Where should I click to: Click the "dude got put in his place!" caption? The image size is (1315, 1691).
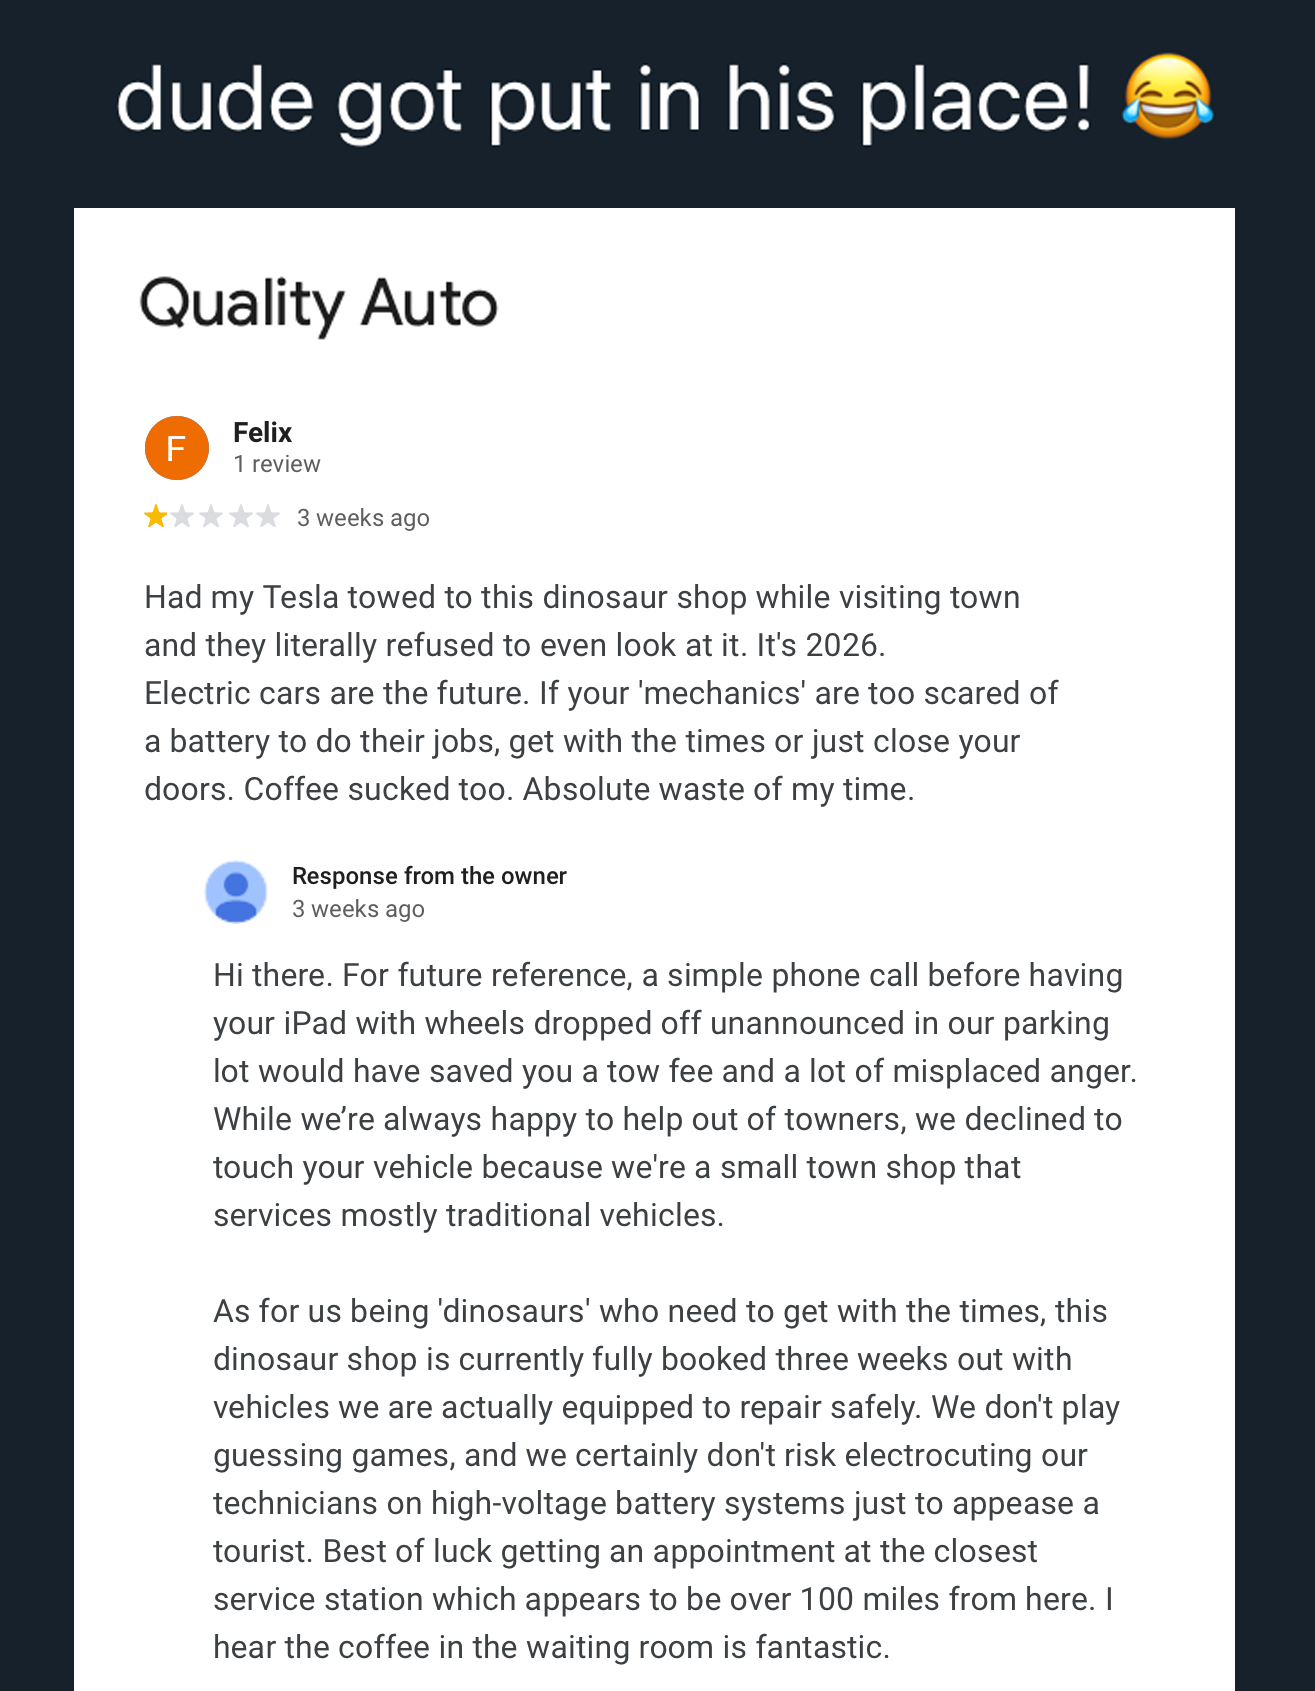(x=604, y=100)
